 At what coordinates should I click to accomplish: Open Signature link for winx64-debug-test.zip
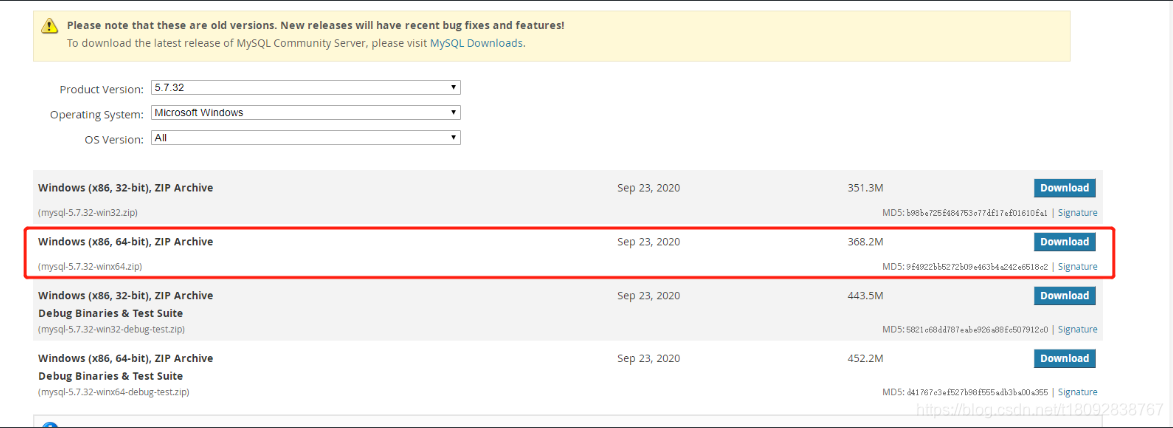pyautogui.click(x=1077, y=392)
